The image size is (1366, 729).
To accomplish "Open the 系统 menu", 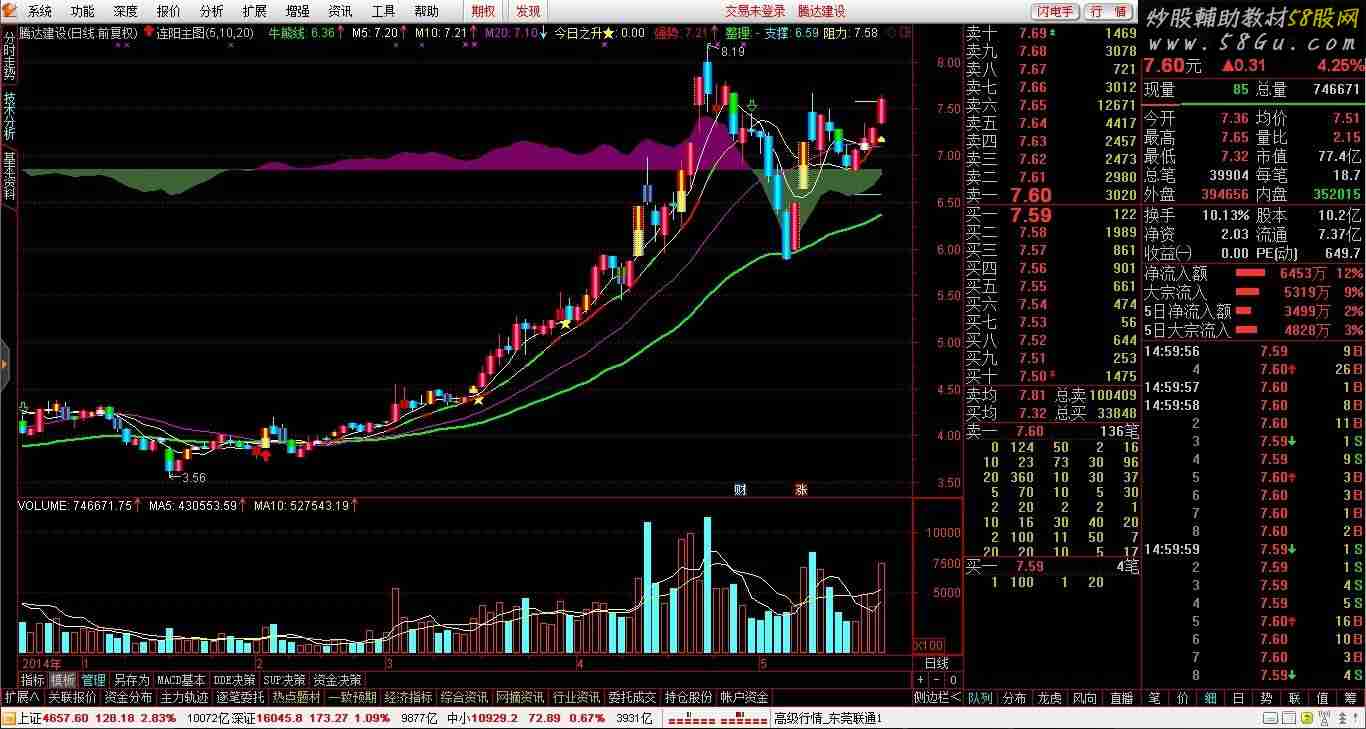I will pos(40,11).
